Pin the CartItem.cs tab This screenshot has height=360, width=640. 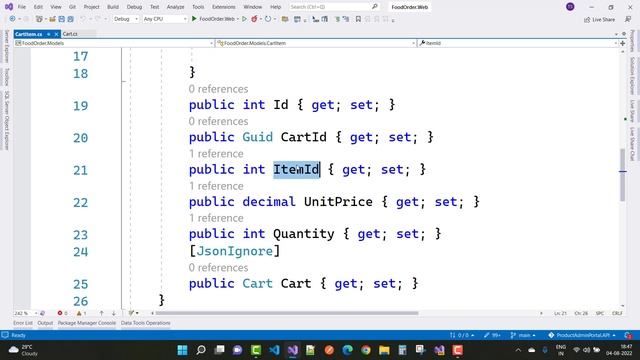click(49, 34)
